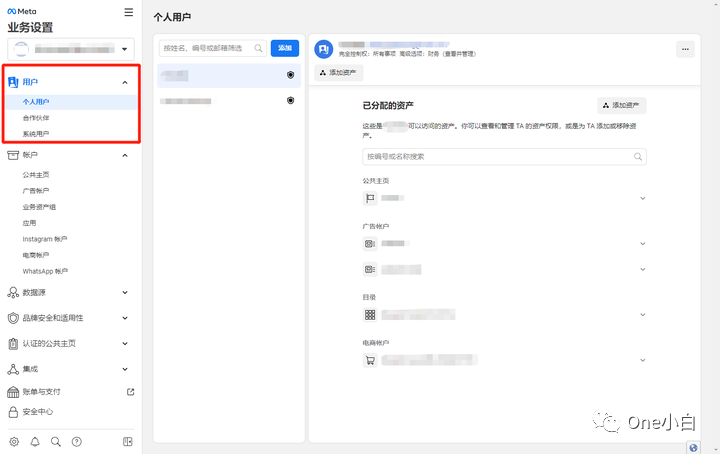Expand the 公共主页 asset row chevron
This screenshot has width=720, height=454.
pyautogui.click(x=642, y=198)
